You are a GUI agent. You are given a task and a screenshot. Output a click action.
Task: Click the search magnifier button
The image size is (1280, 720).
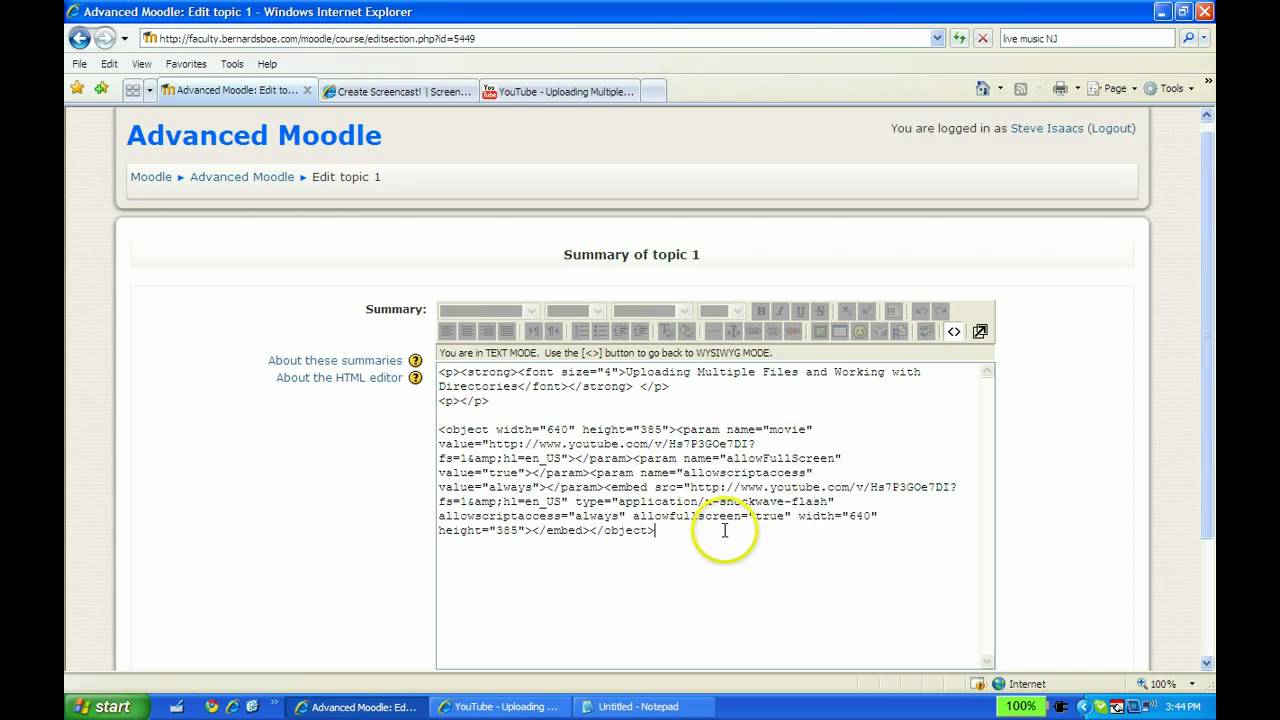1188,38
